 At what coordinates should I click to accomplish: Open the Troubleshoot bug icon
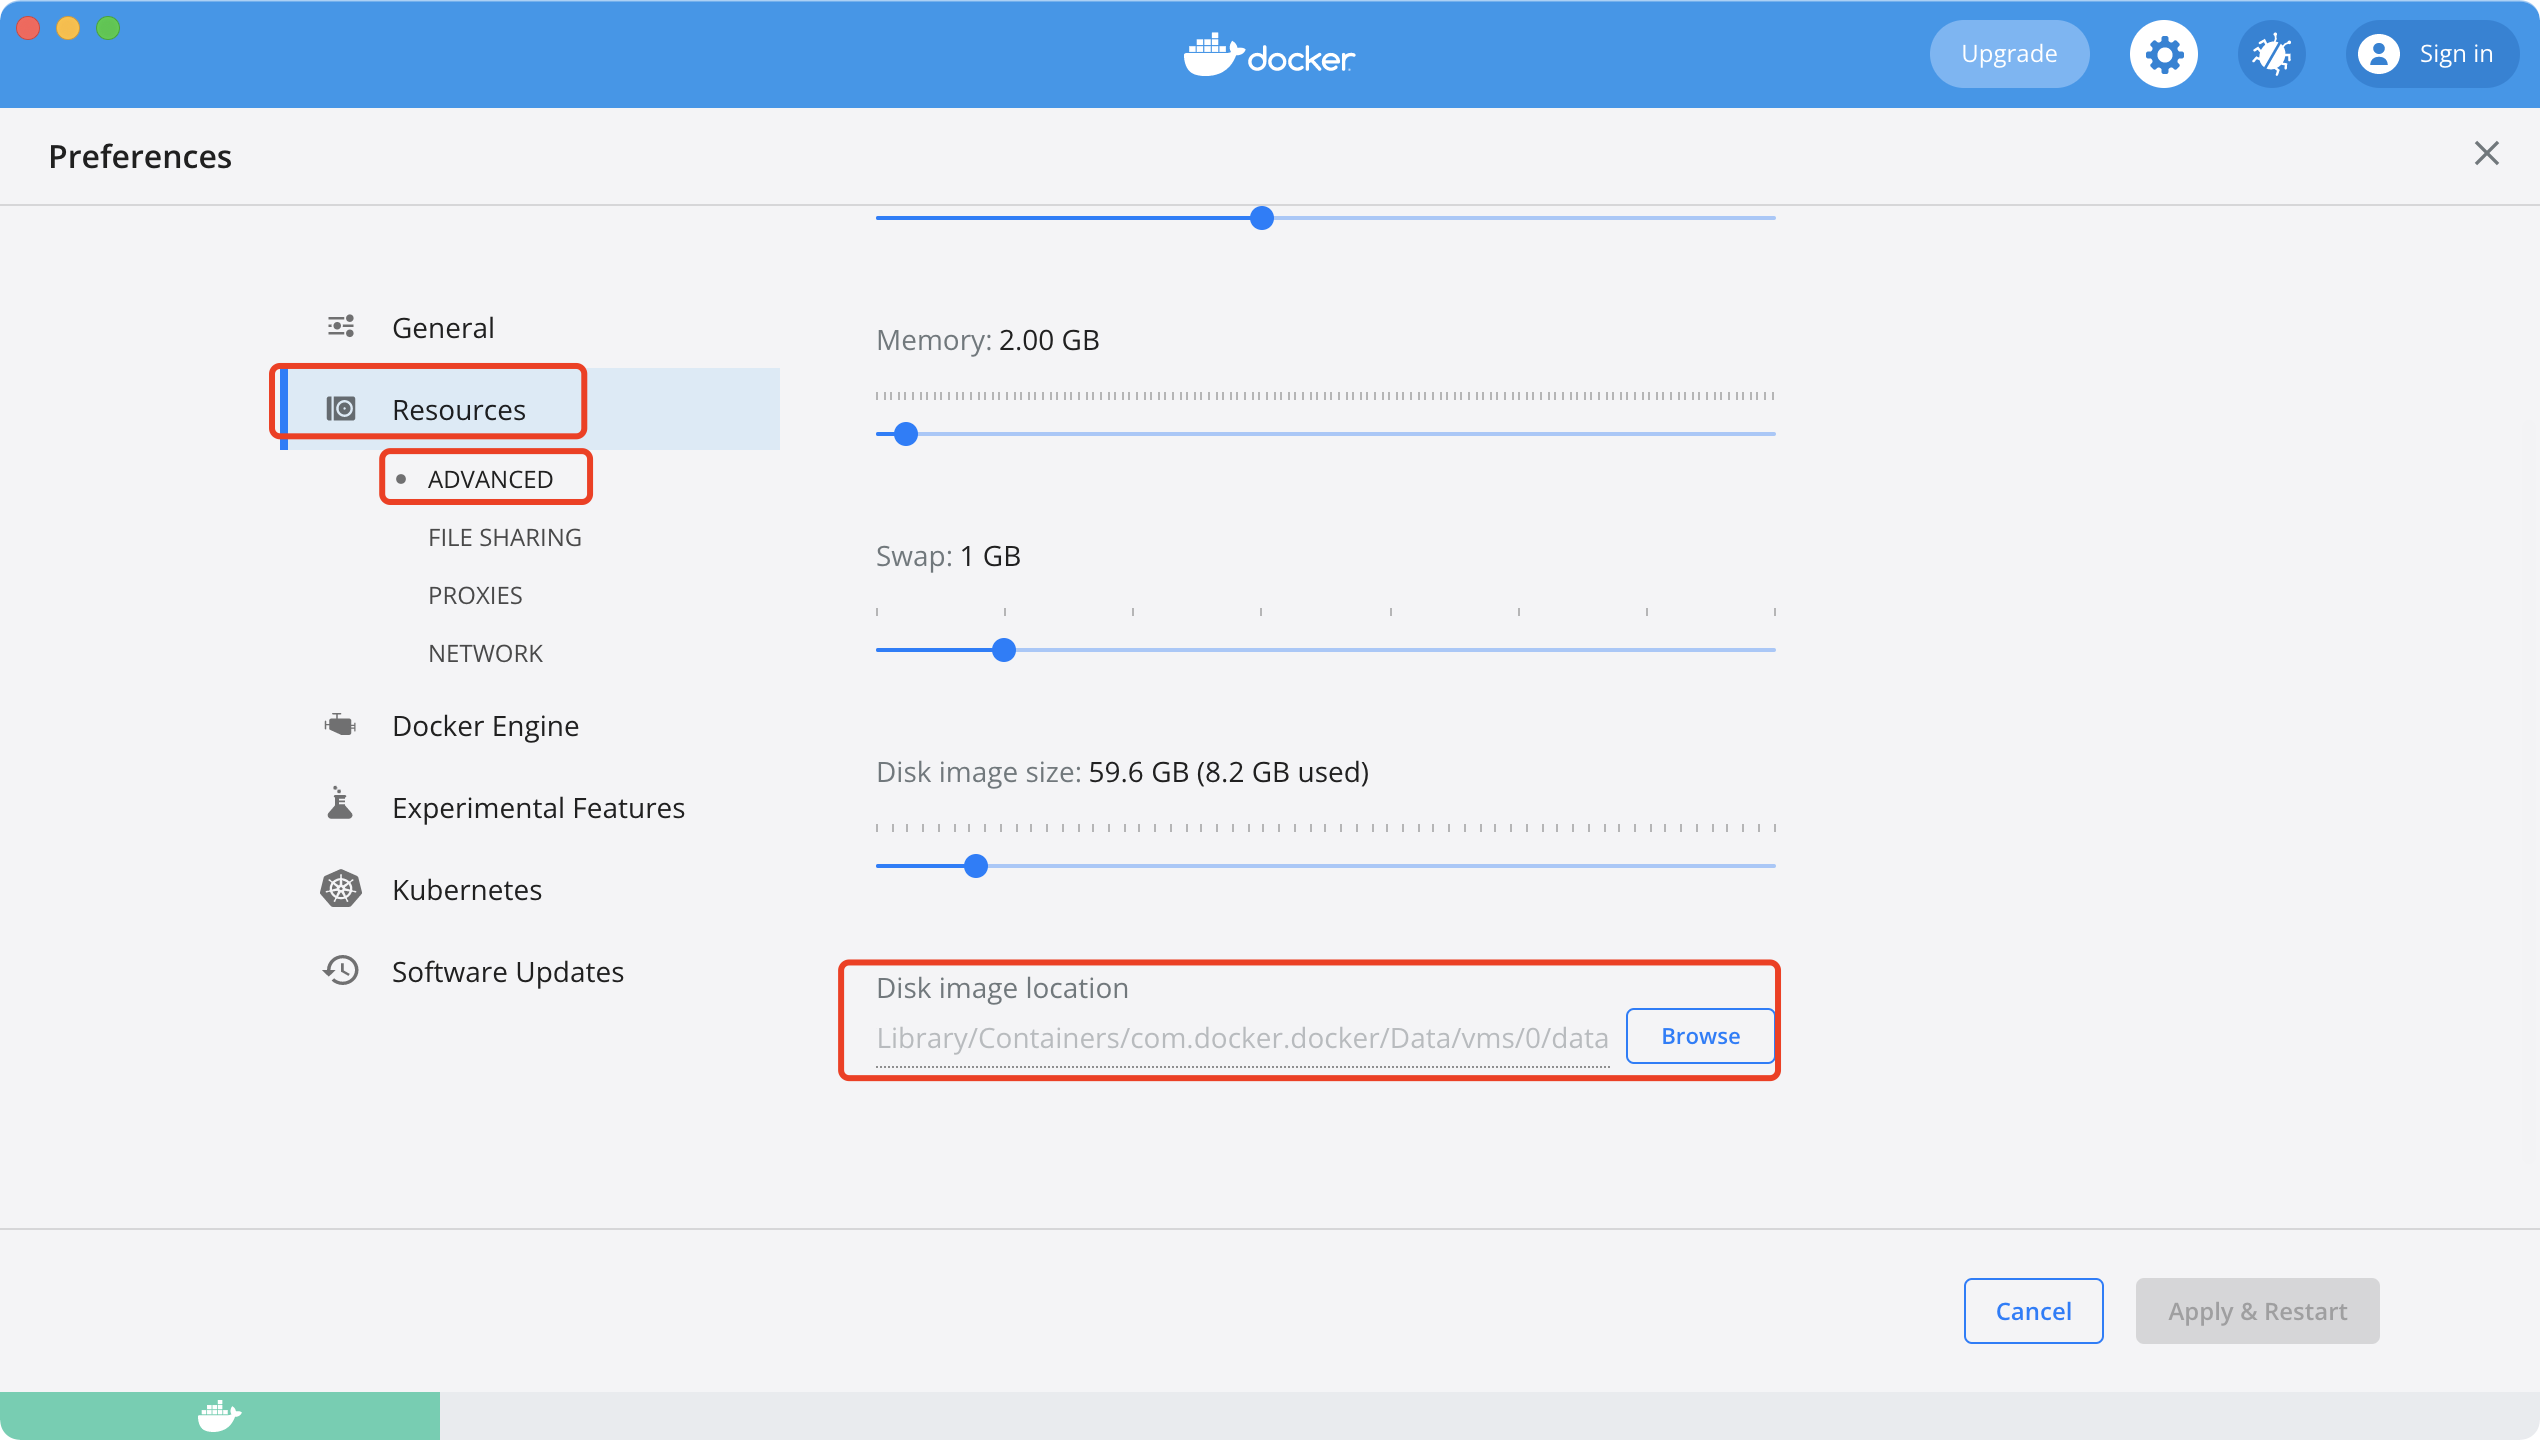2271,53
